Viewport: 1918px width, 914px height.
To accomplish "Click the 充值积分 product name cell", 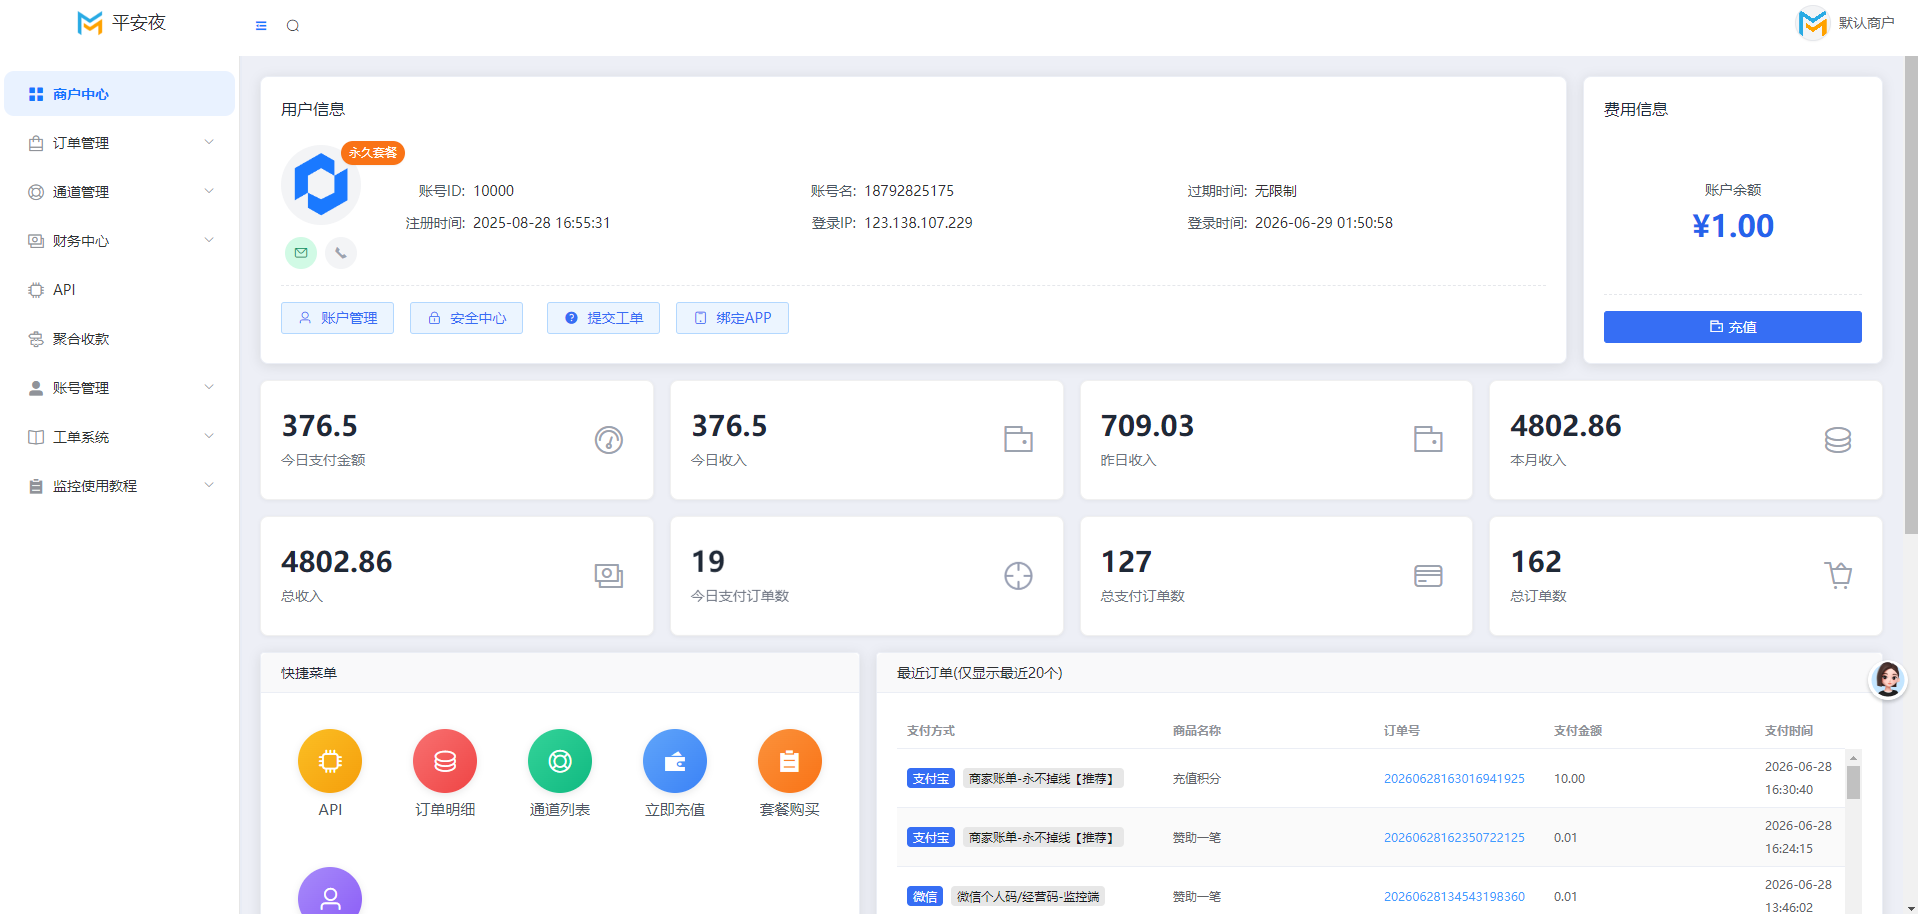I will click(x=1196, y=779).
